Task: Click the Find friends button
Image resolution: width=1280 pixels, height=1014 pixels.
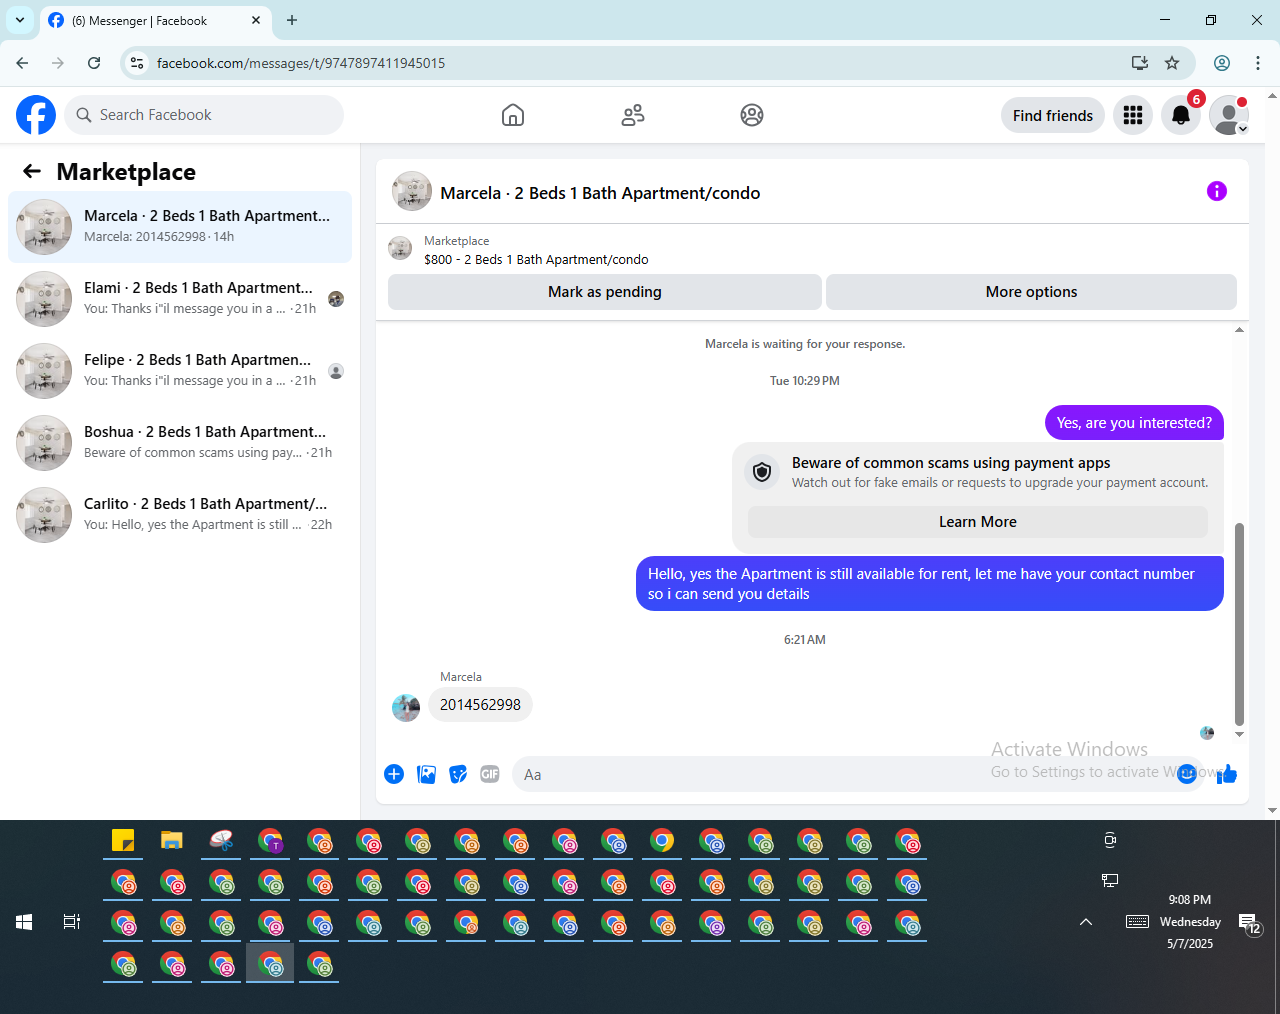Action: 1053,115
